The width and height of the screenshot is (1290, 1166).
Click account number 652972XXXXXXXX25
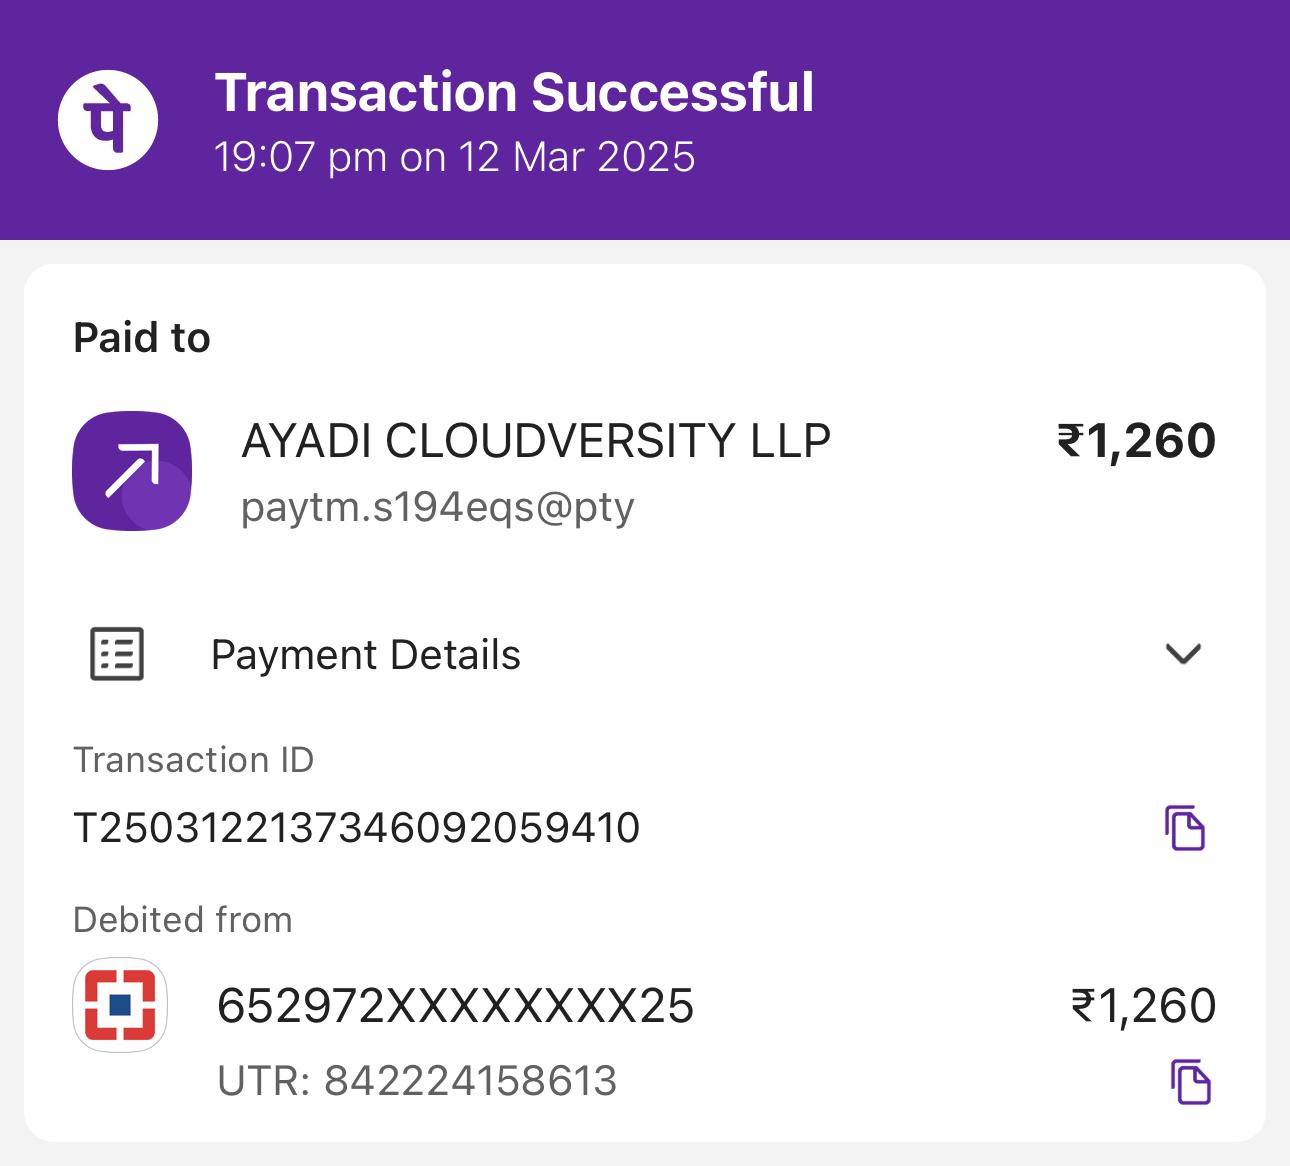tap(455, 1006)
